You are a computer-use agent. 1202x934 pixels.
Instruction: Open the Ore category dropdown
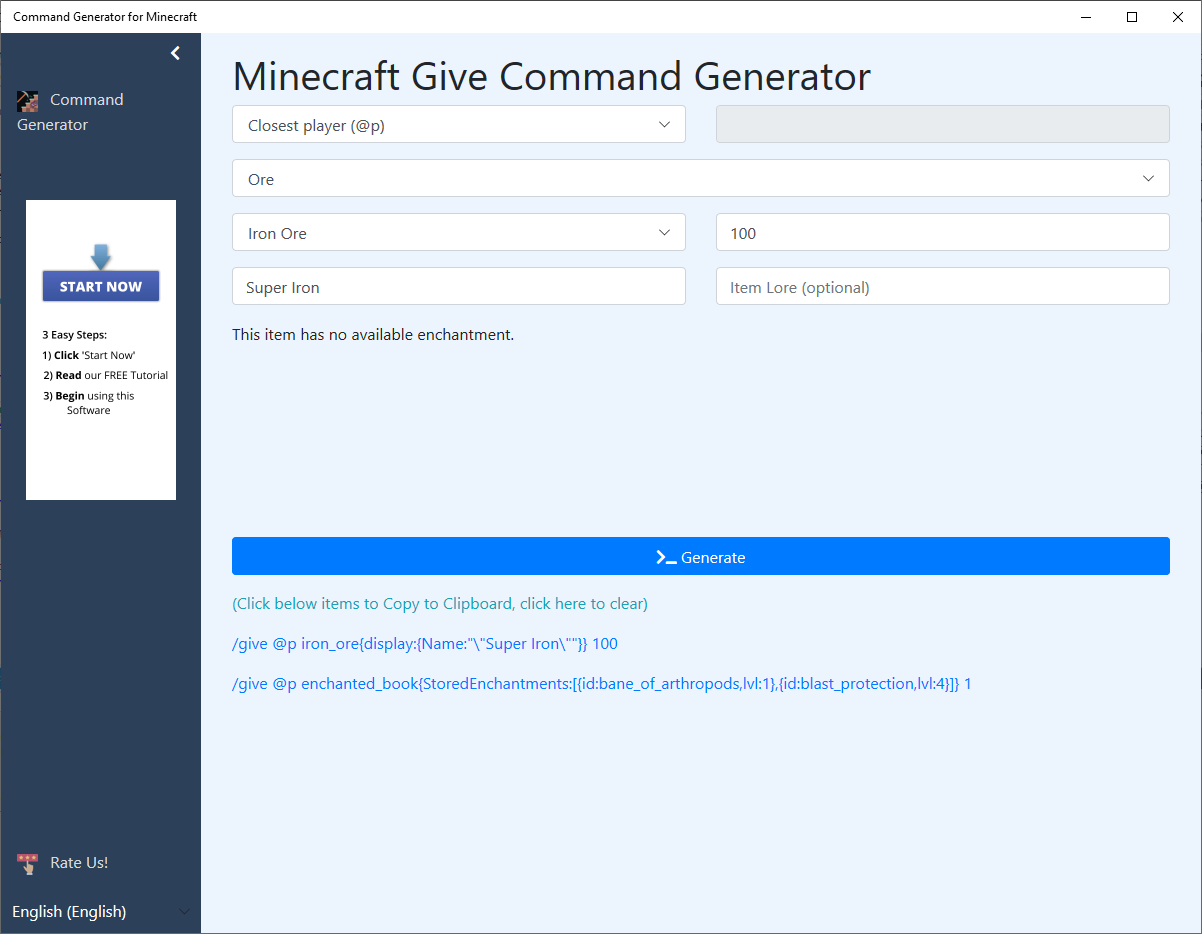click(x=701, y=179)
